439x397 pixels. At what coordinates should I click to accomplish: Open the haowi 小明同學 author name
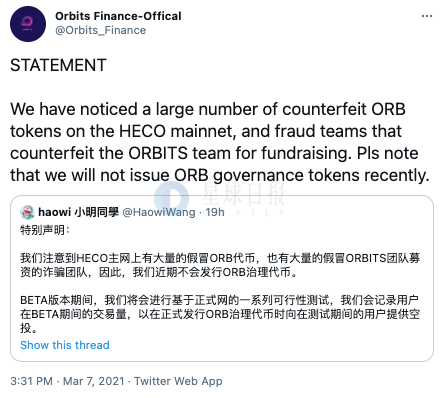[78, 212]
